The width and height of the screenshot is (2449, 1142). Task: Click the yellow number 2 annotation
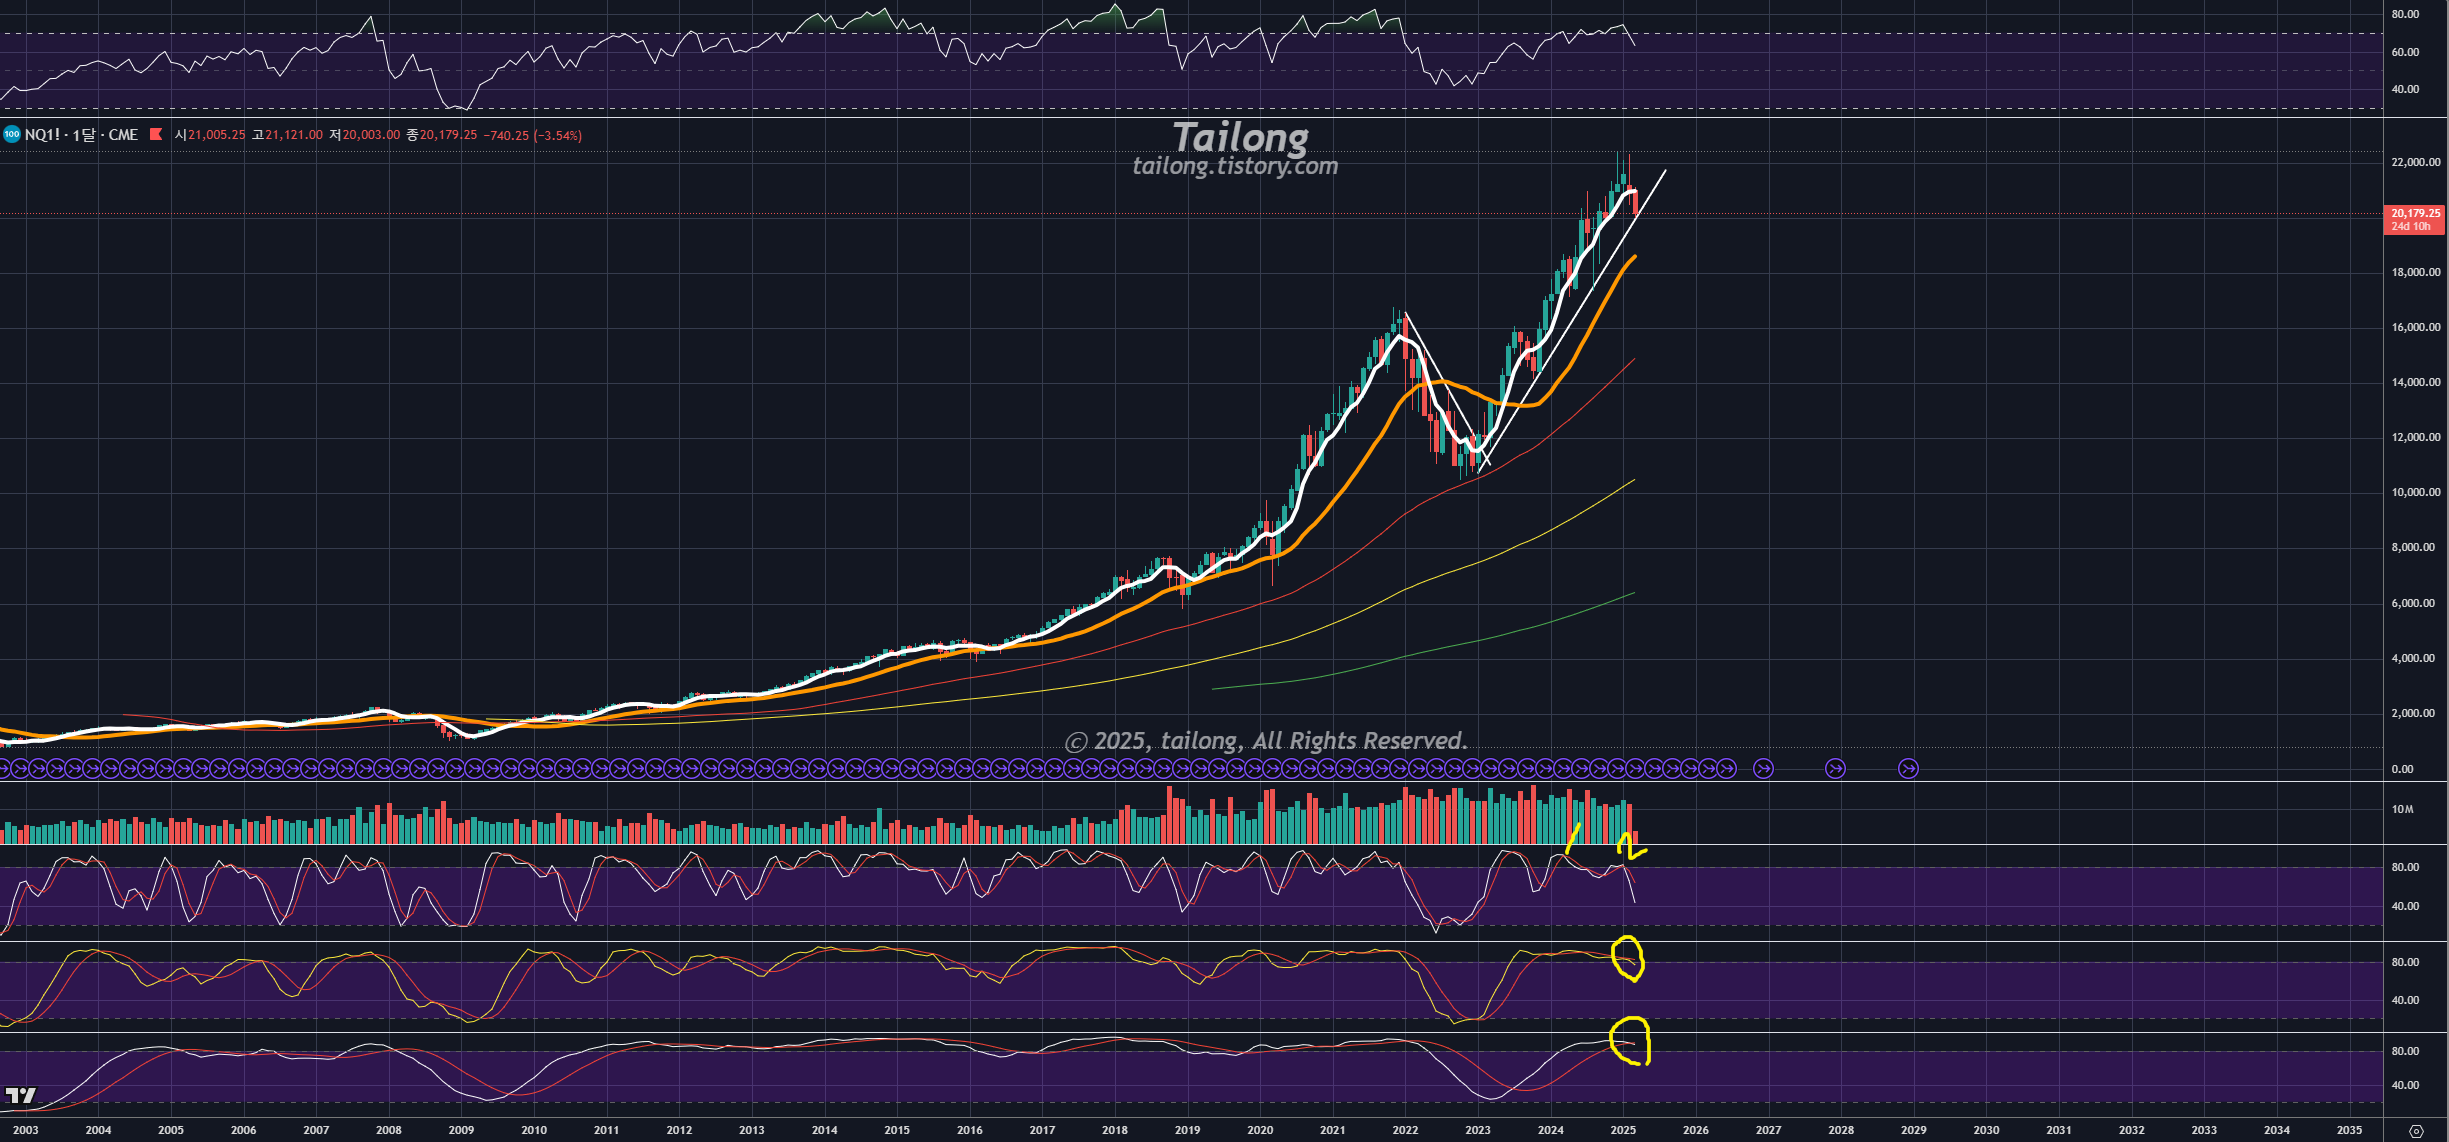[x=1629, y=847]
